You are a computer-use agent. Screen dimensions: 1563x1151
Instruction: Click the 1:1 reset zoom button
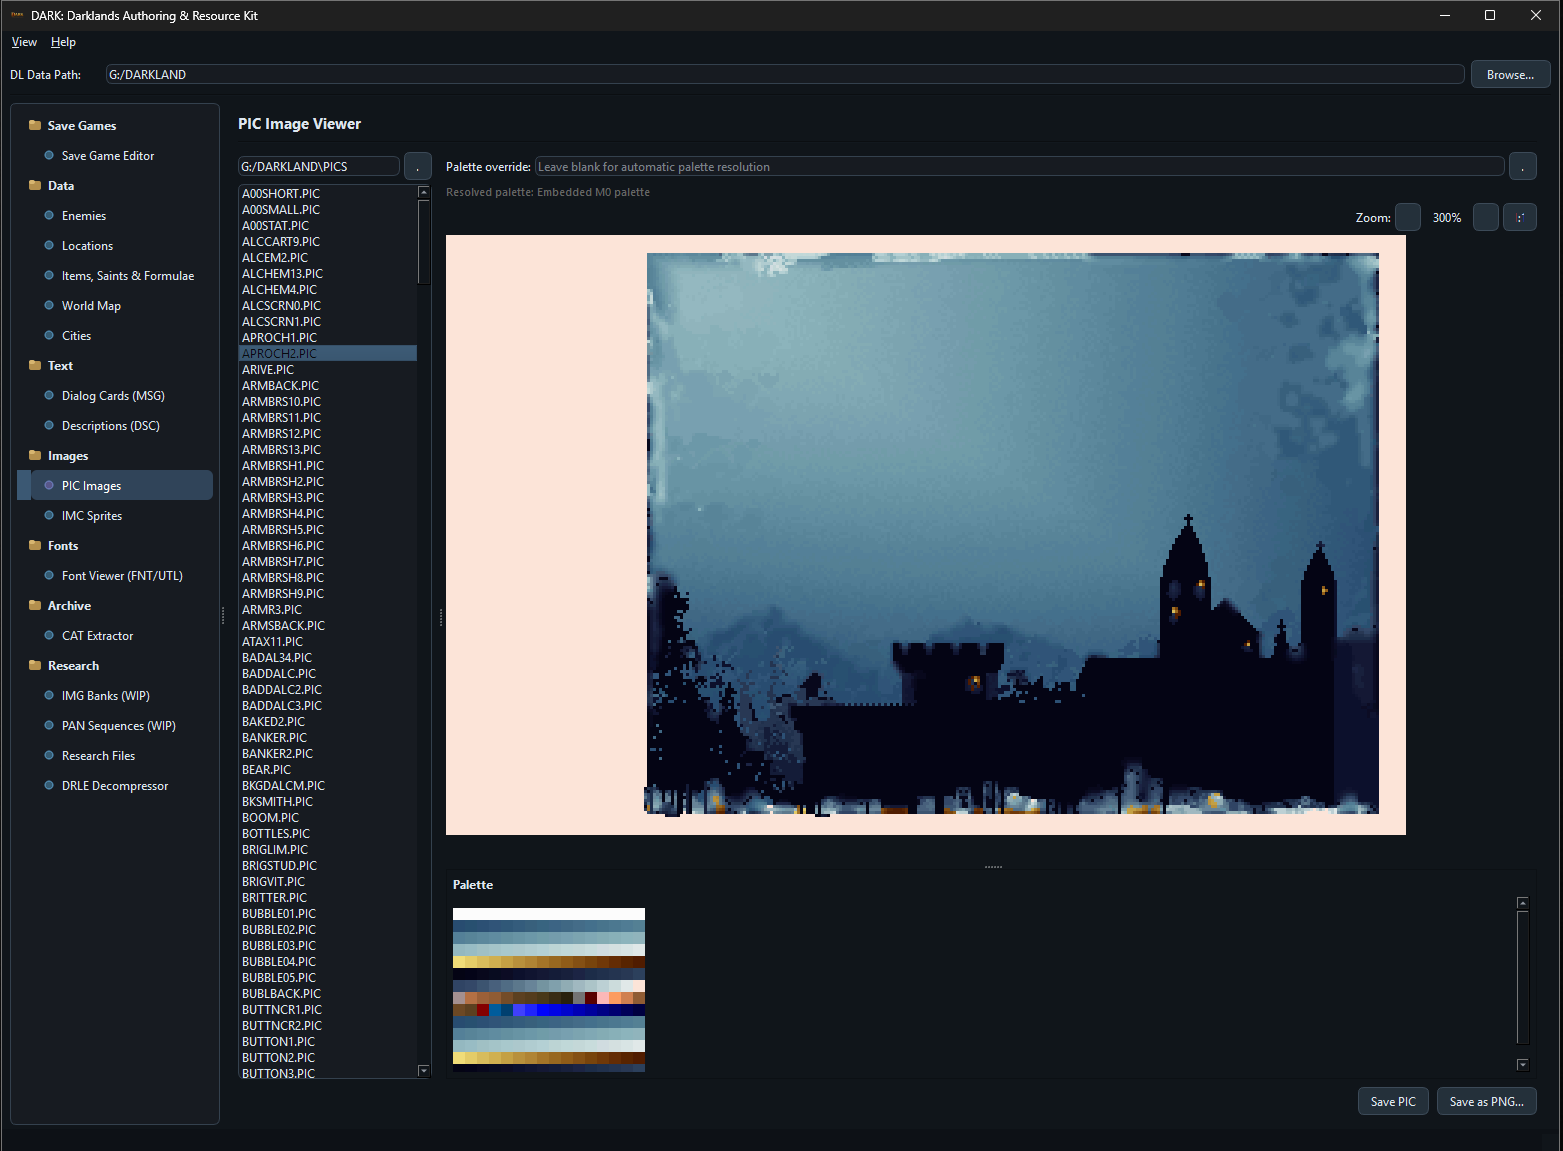pos(1520,217)
